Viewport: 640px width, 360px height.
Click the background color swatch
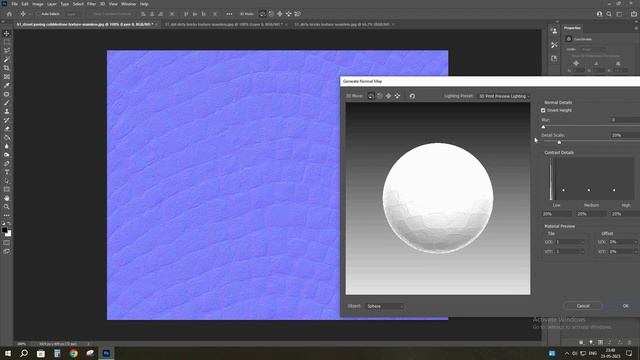pyautogui.click(x=9, y=234)
